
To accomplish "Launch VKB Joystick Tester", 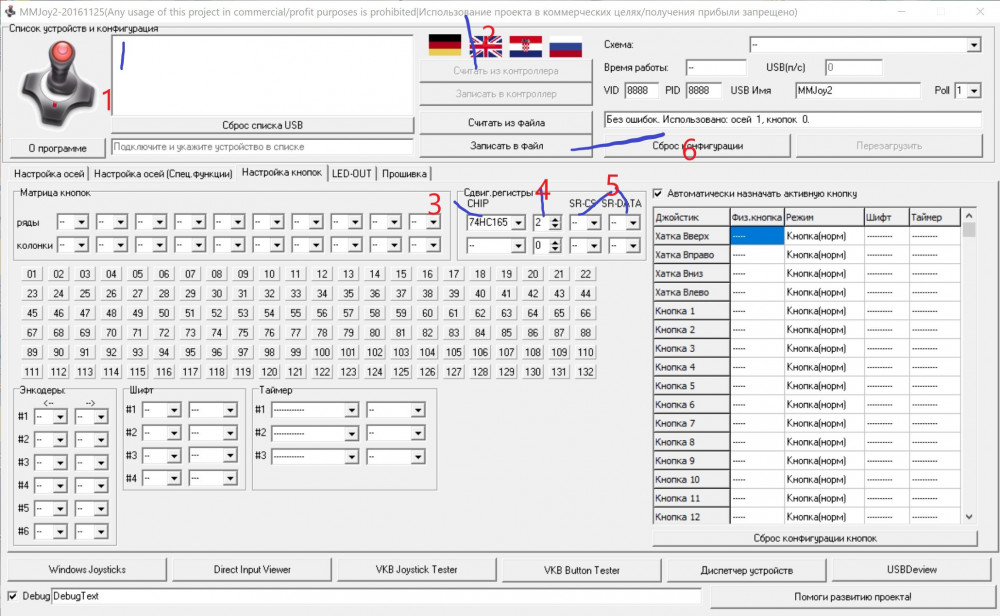I will point(416,570).
